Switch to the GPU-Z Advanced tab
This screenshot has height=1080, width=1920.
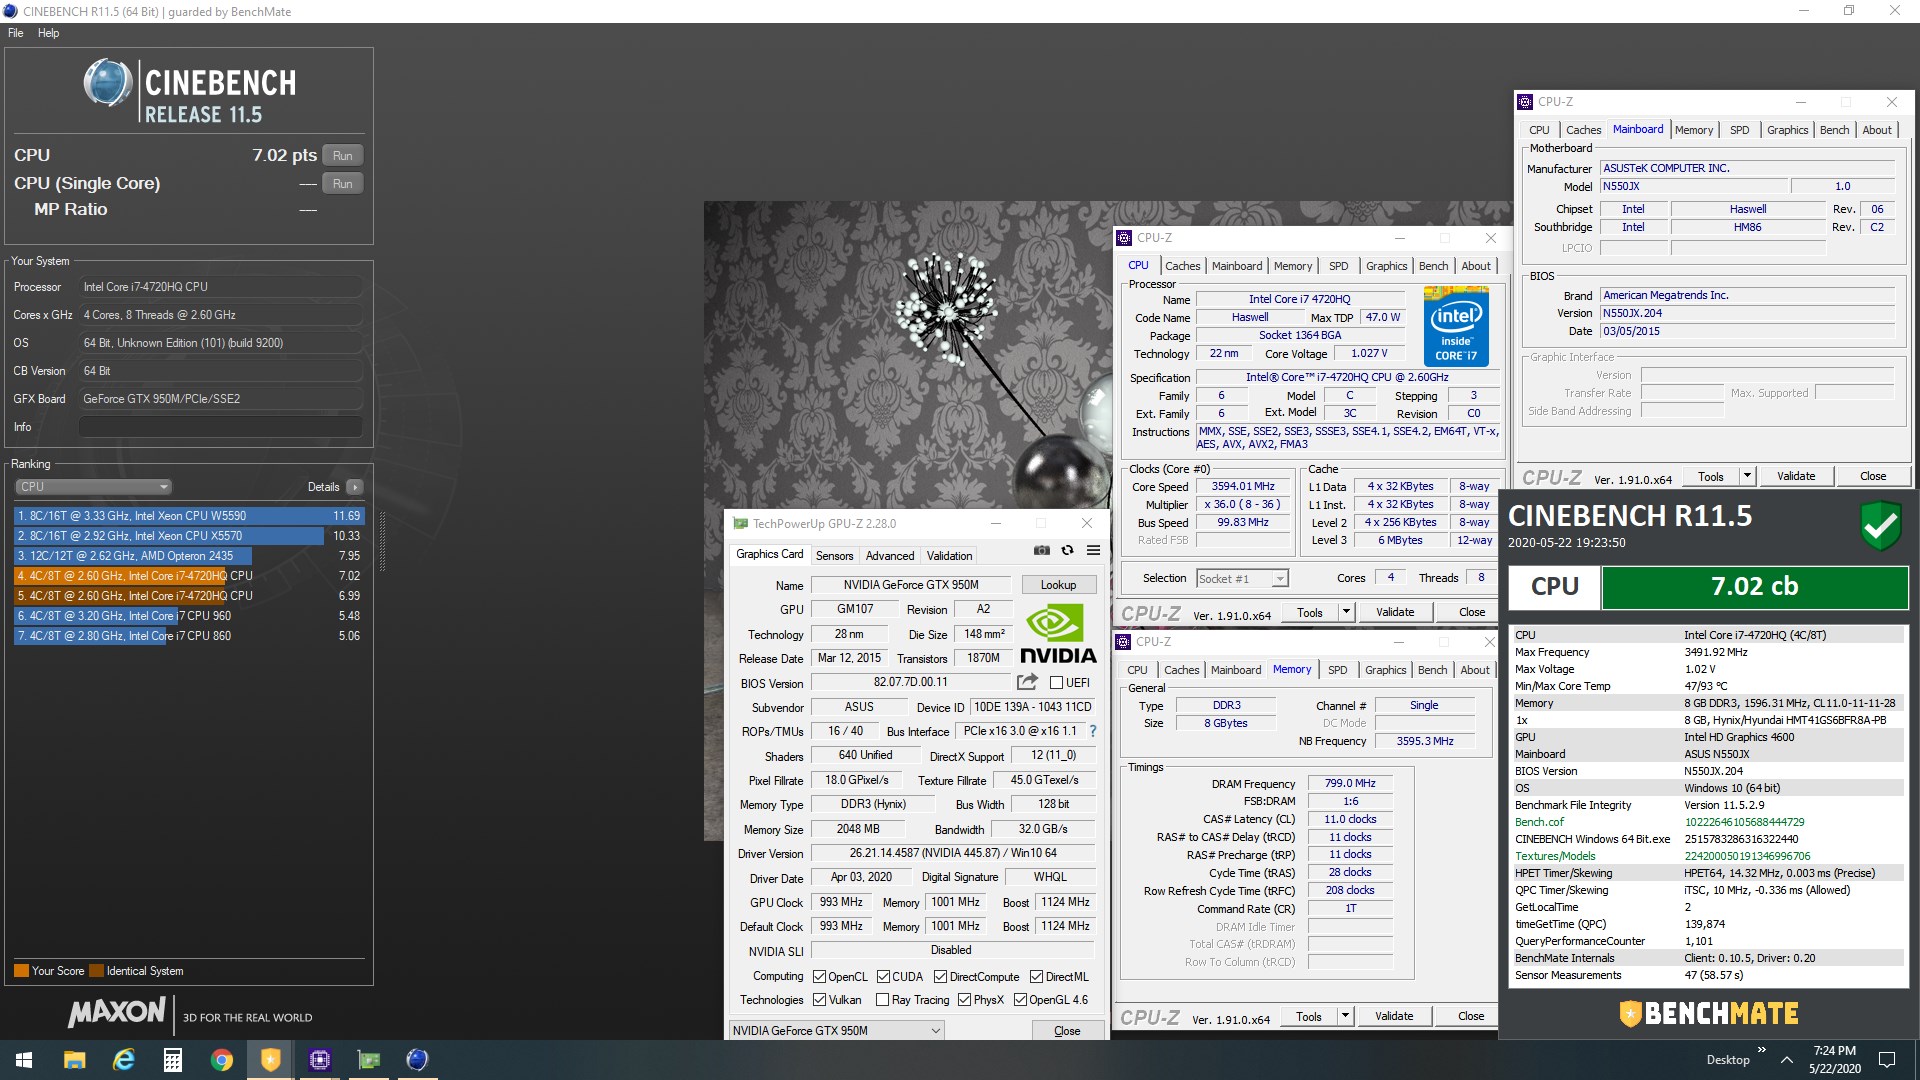(890, 556)
